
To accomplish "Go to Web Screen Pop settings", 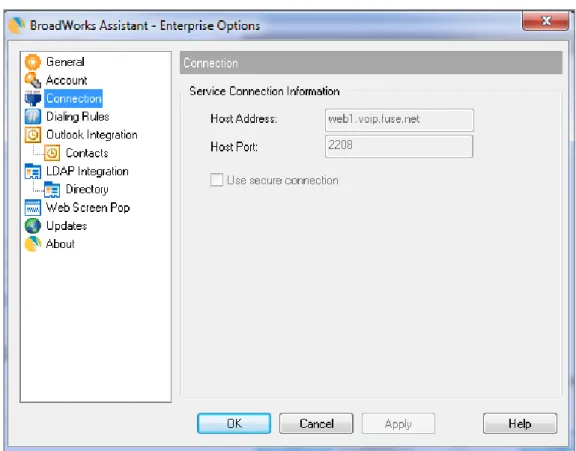I will coord(88,208).
